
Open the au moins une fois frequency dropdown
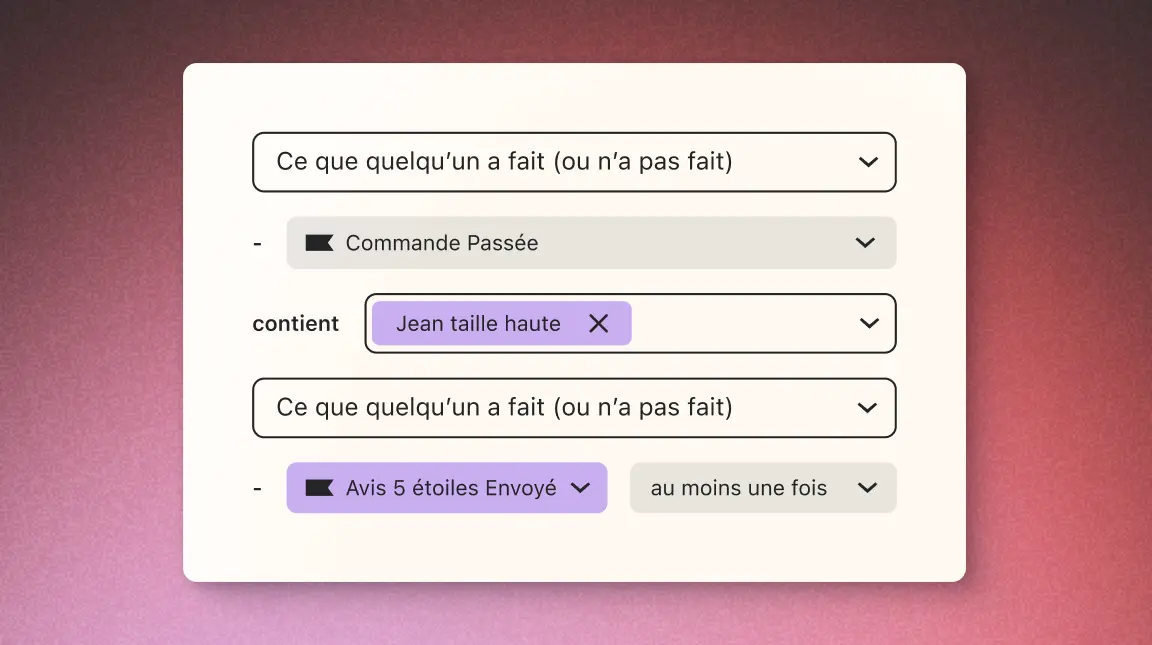(x=763, y=488)
